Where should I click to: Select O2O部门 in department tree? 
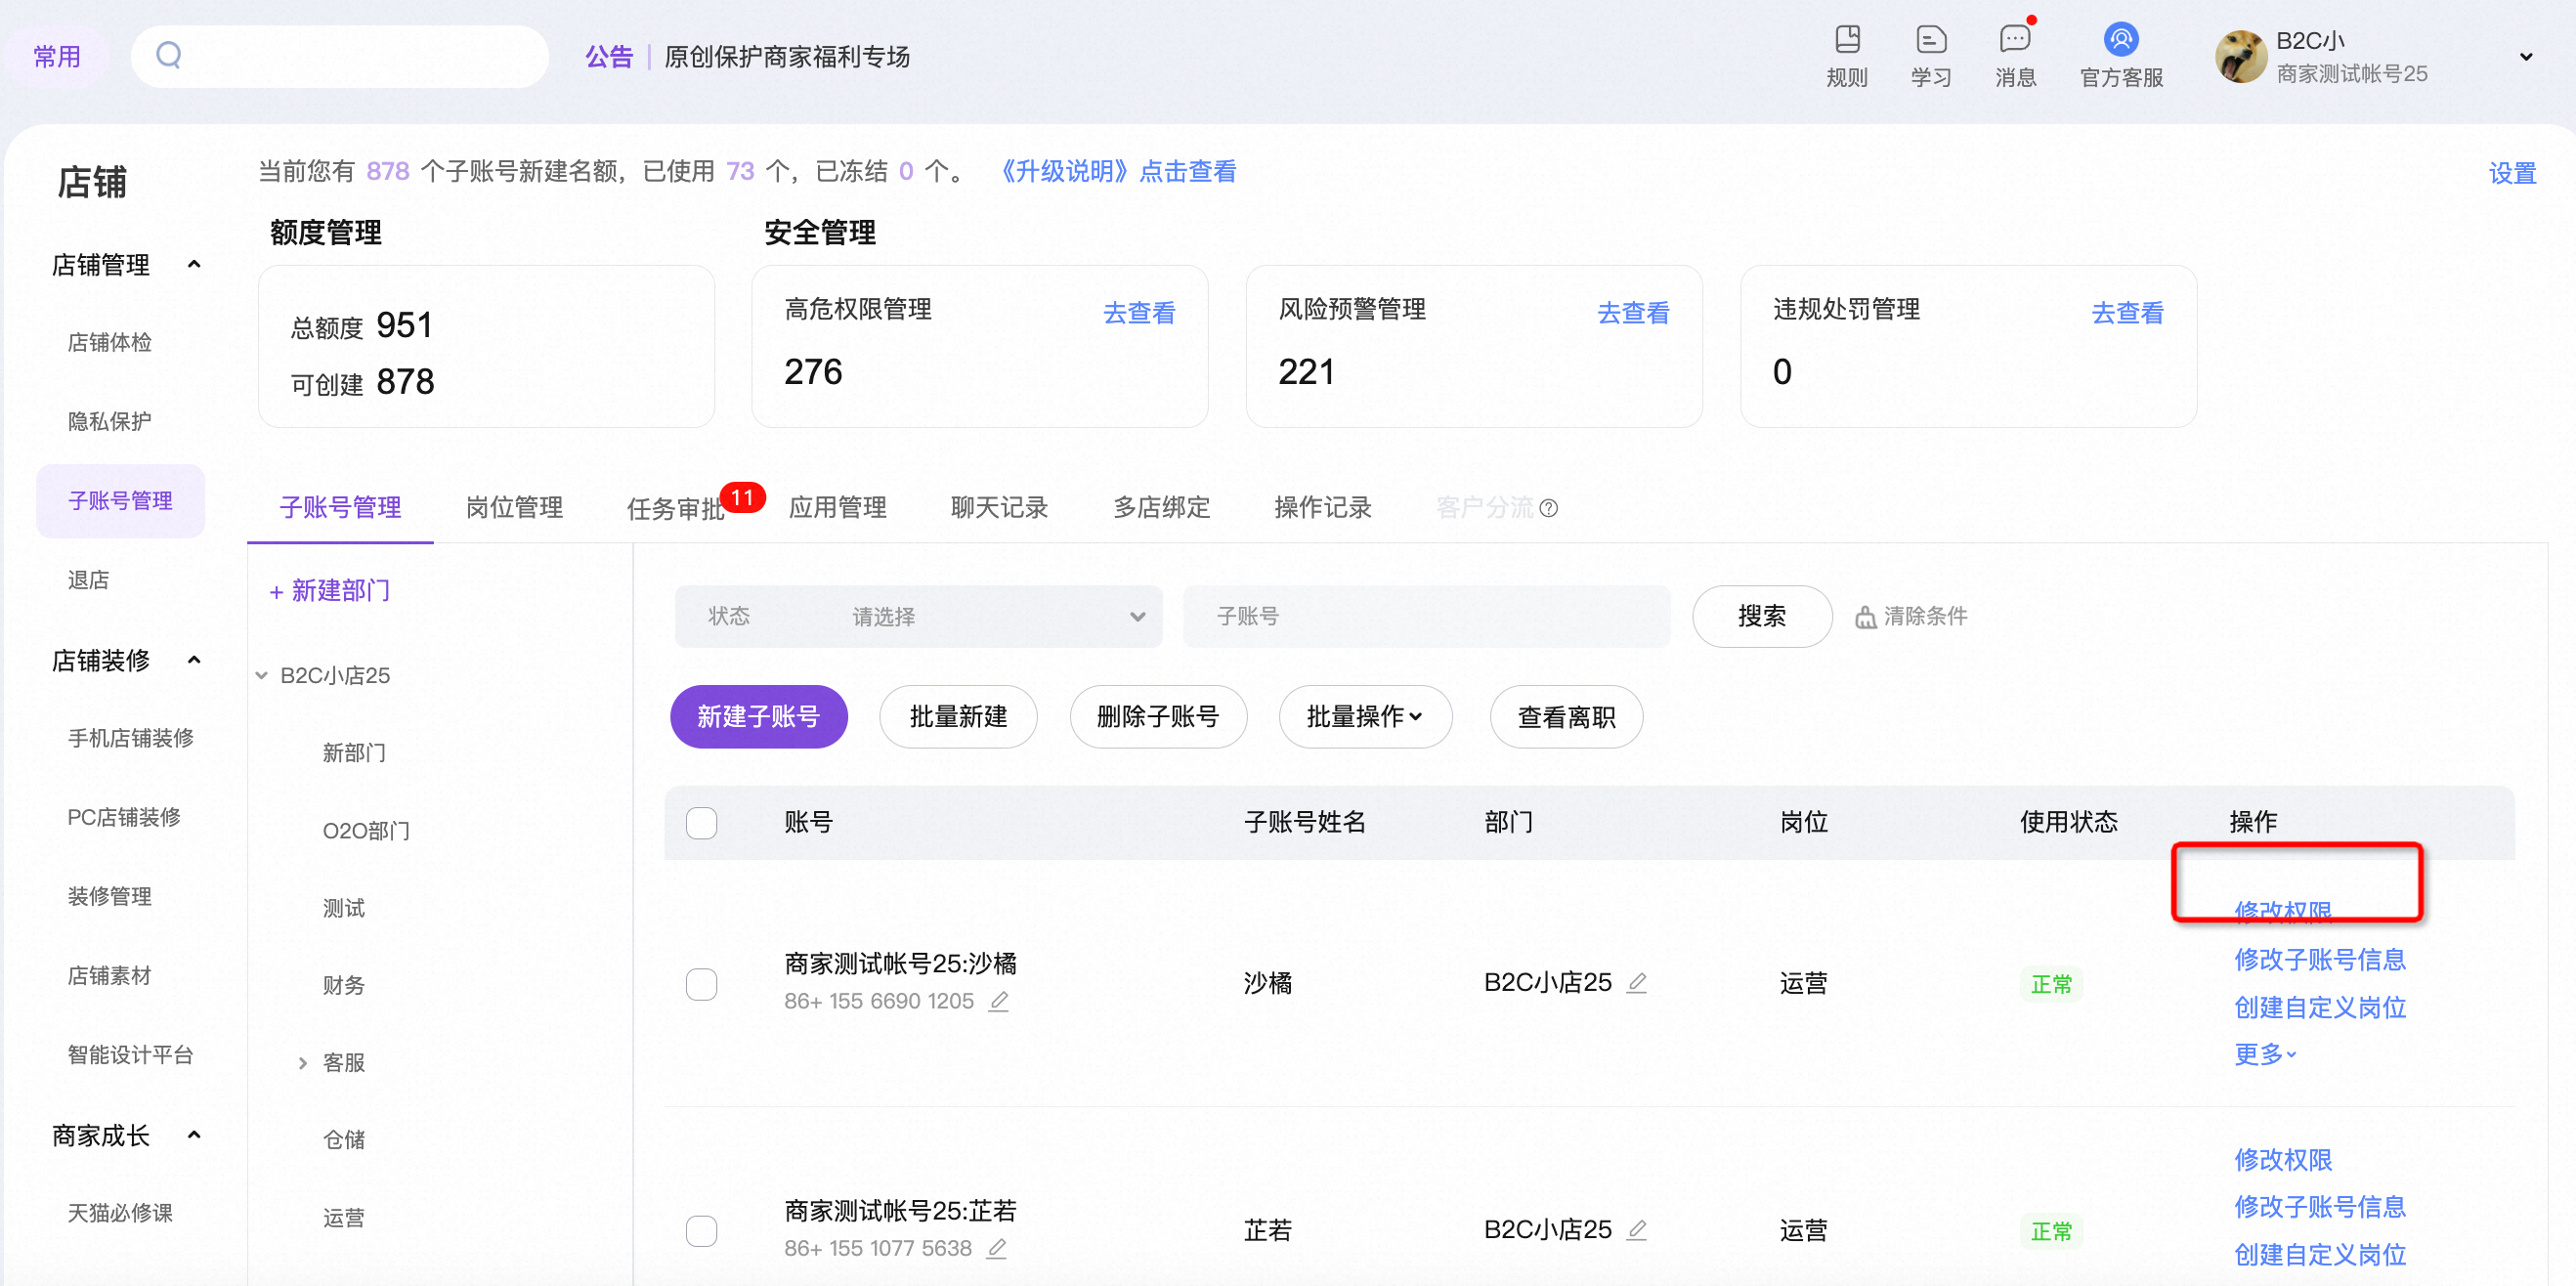pyautogui.click(x=366, y=831)
